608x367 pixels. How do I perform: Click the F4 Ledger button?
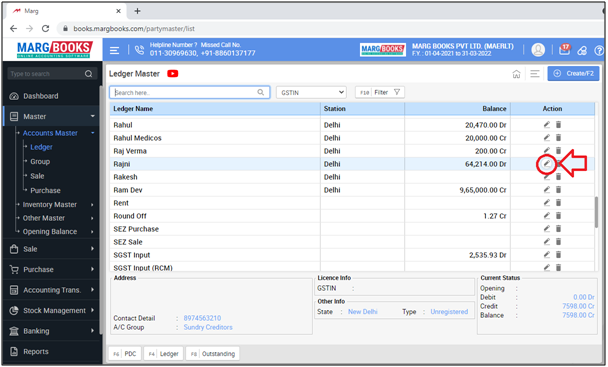click(164, 354)
